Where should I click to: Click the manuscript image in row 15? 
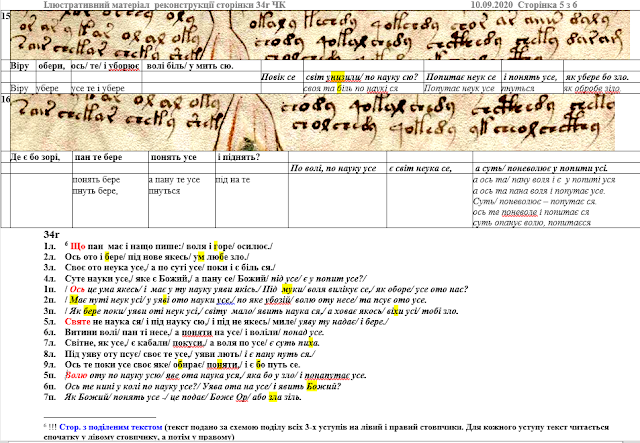(x=320, y=35)
